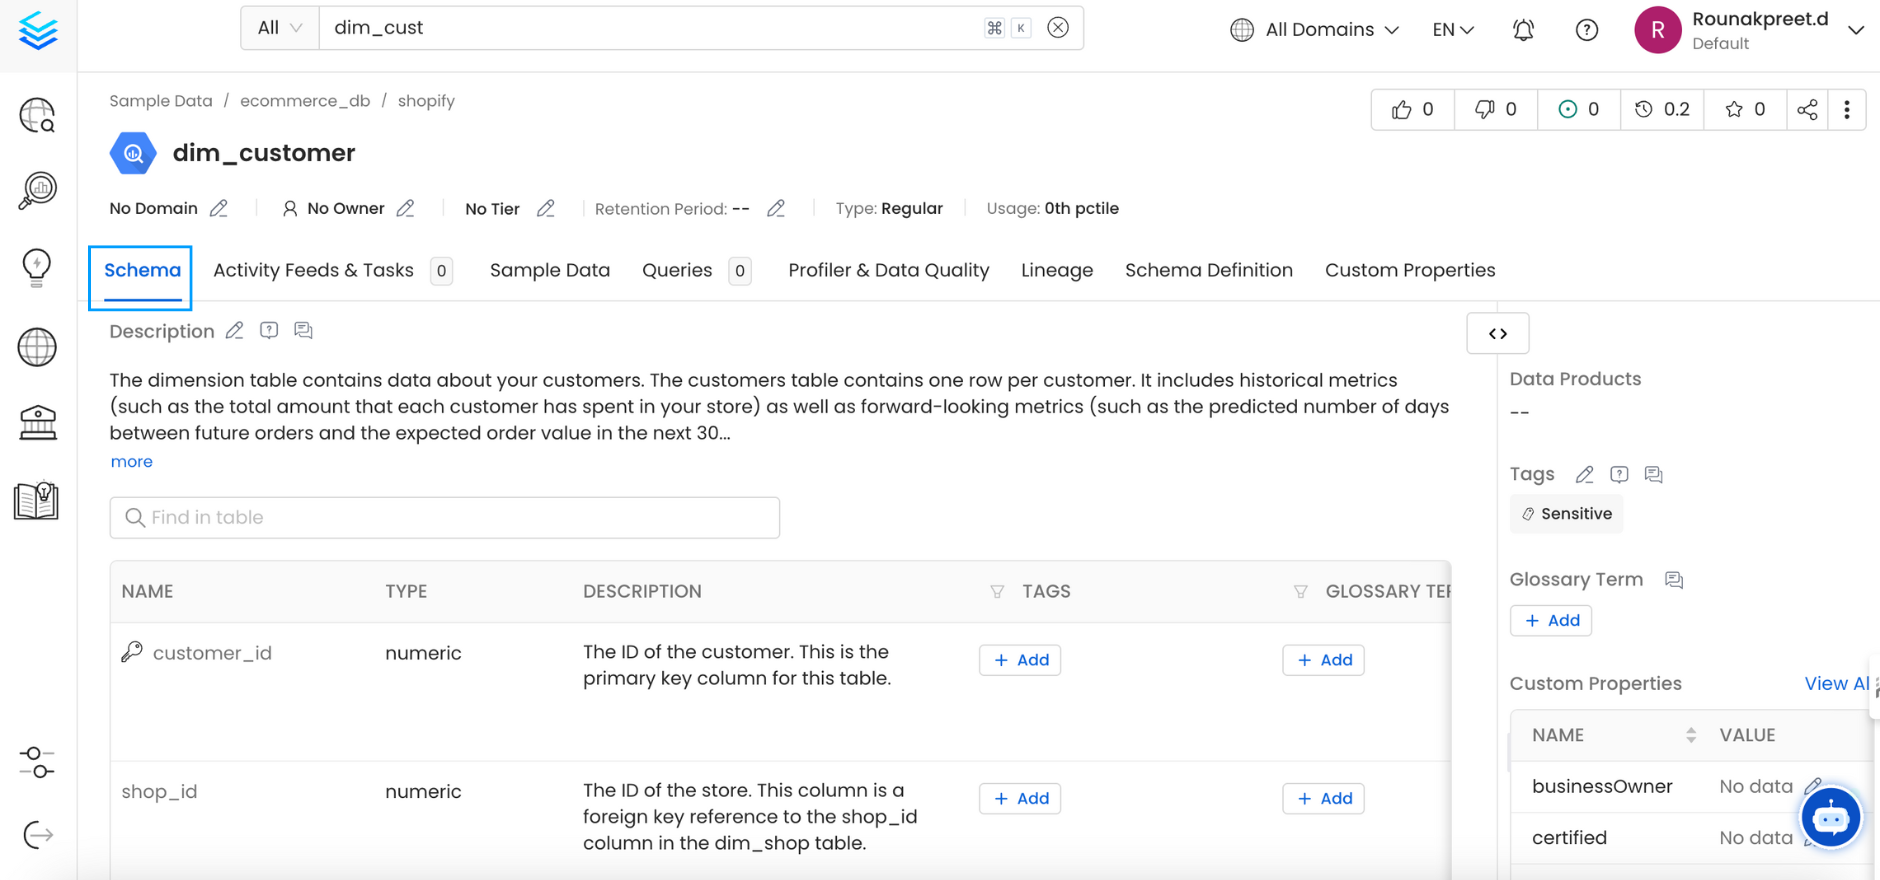The height and width of the screenshot is (880, 1880).
Task: Edit the No Owner field
Action: pos(405,208)
